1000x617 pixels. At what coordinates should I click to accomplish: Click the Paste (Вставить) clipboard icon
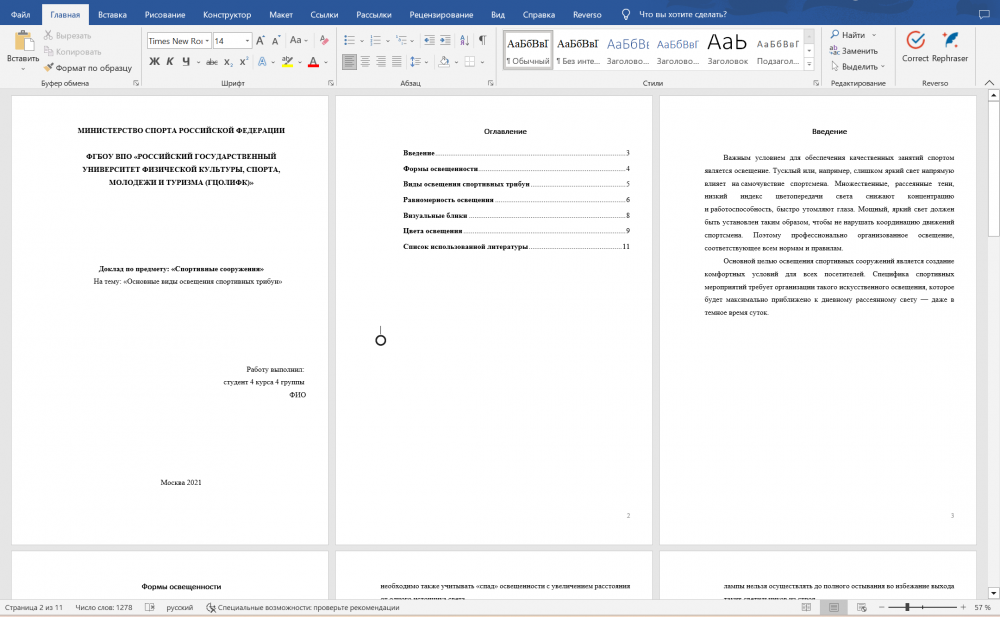(x=24, y=40)
